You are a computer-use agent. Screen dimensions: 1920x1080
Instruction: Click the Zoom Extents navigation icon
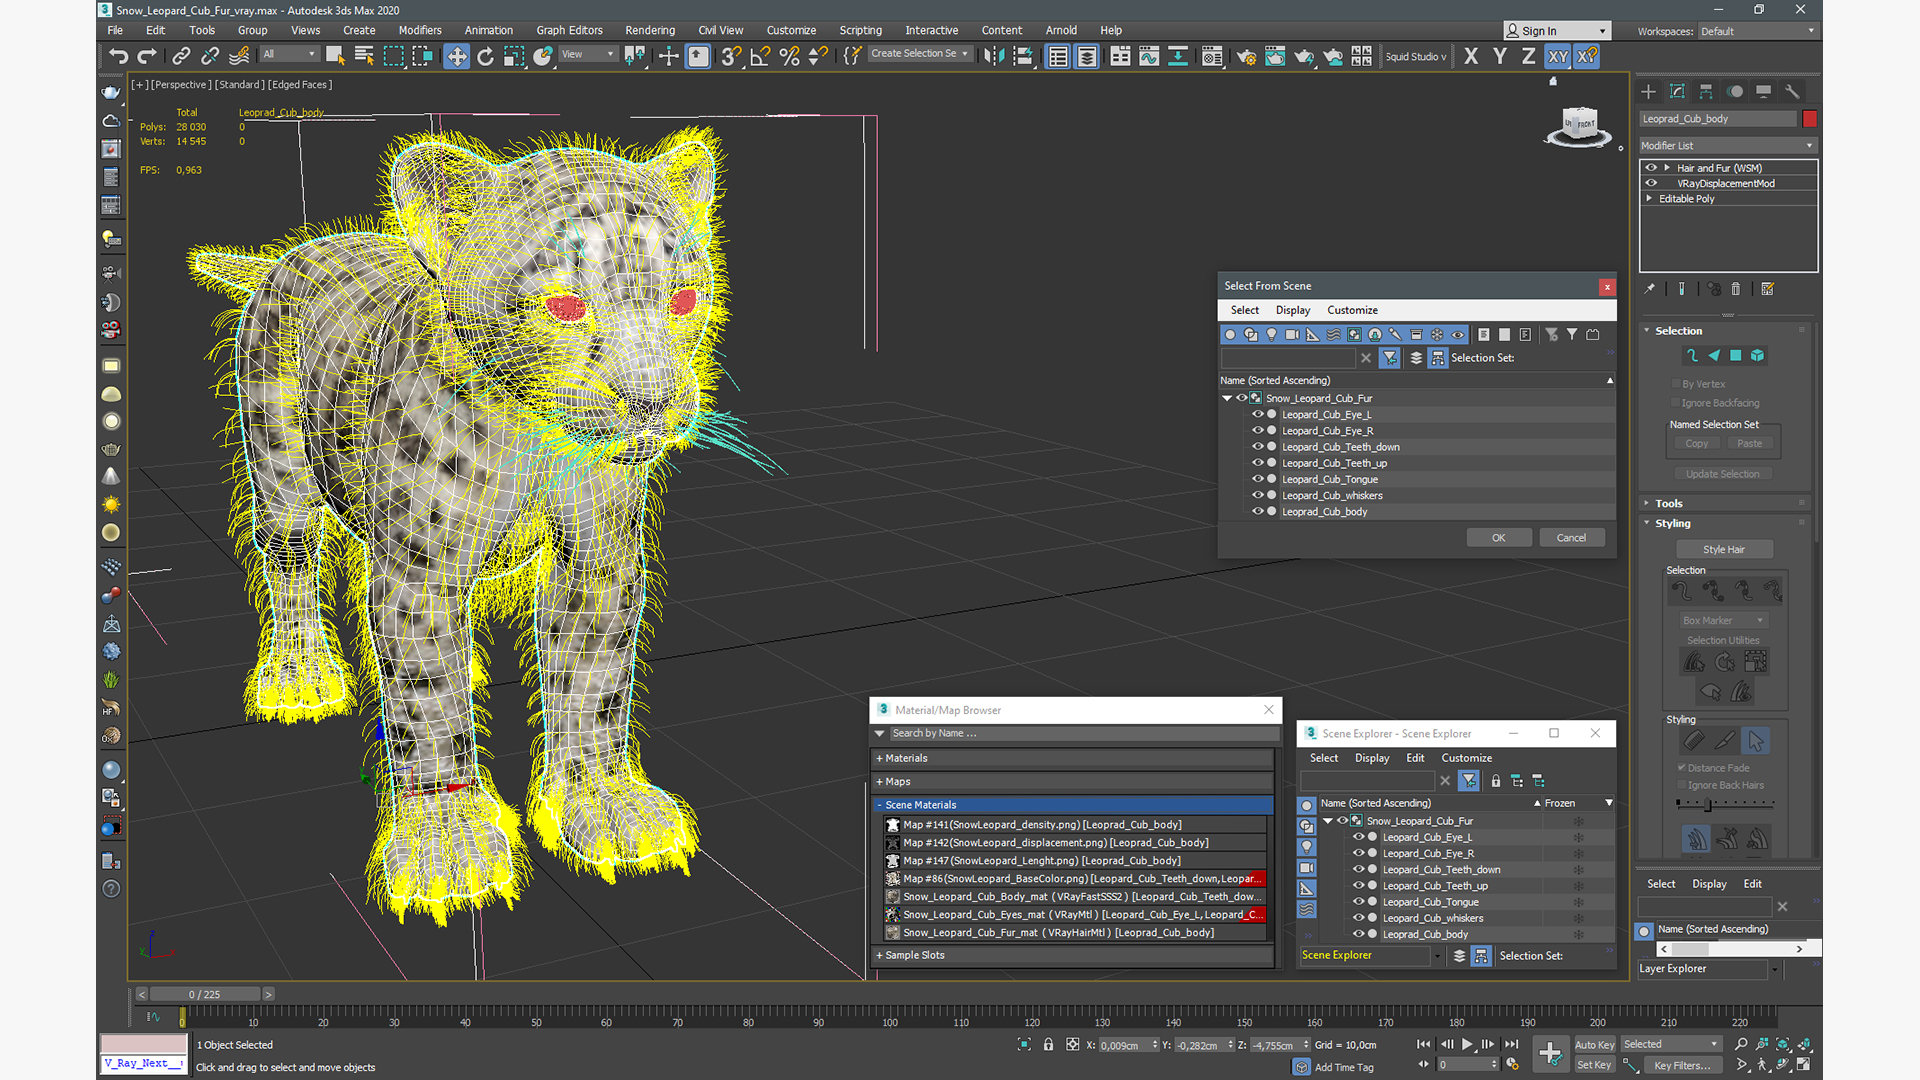(x=1783, y=1044)
